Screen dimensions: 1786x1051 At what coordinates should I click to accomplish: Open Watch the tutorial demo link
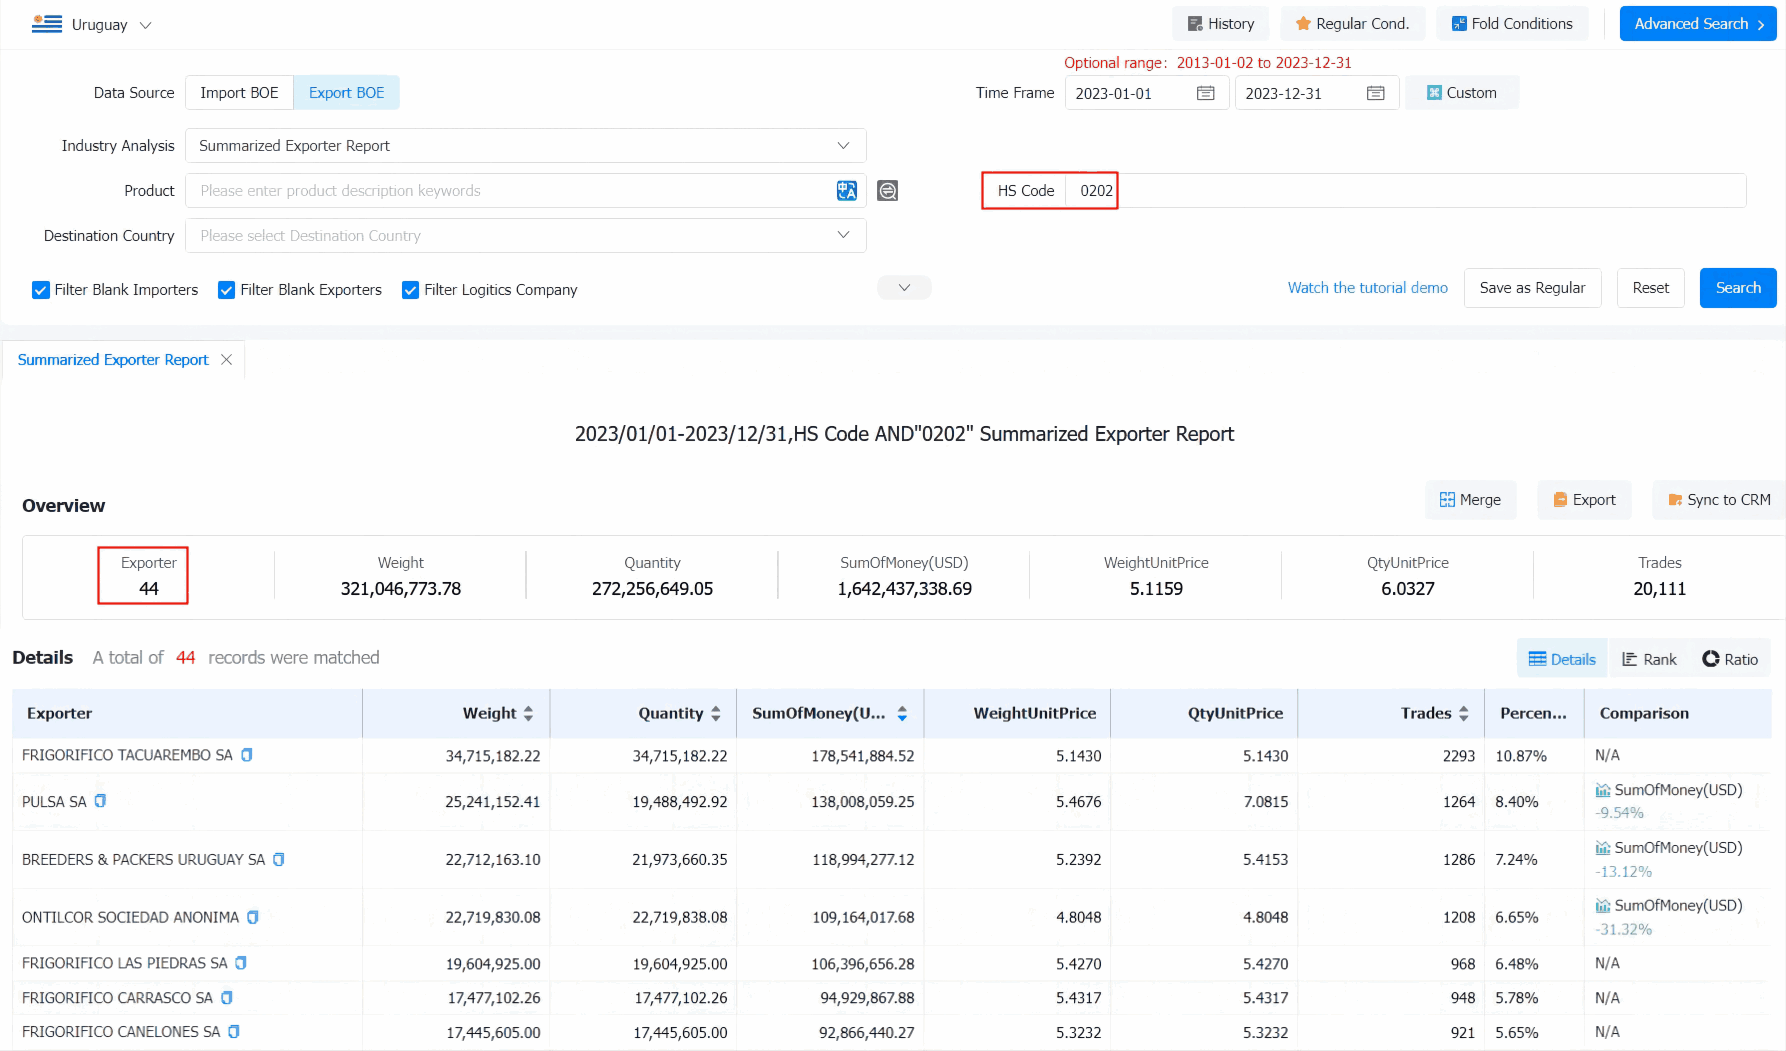1367,288
